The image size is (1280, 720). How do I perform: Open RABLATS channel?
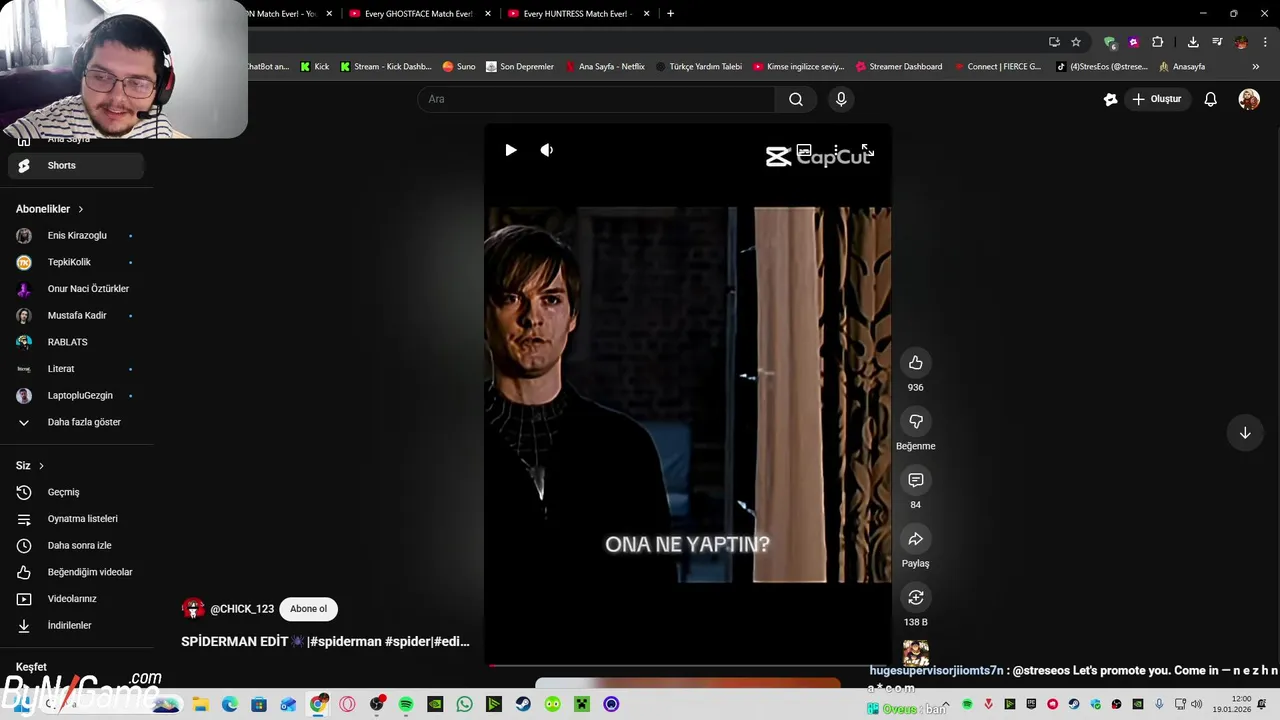[76, 342]
